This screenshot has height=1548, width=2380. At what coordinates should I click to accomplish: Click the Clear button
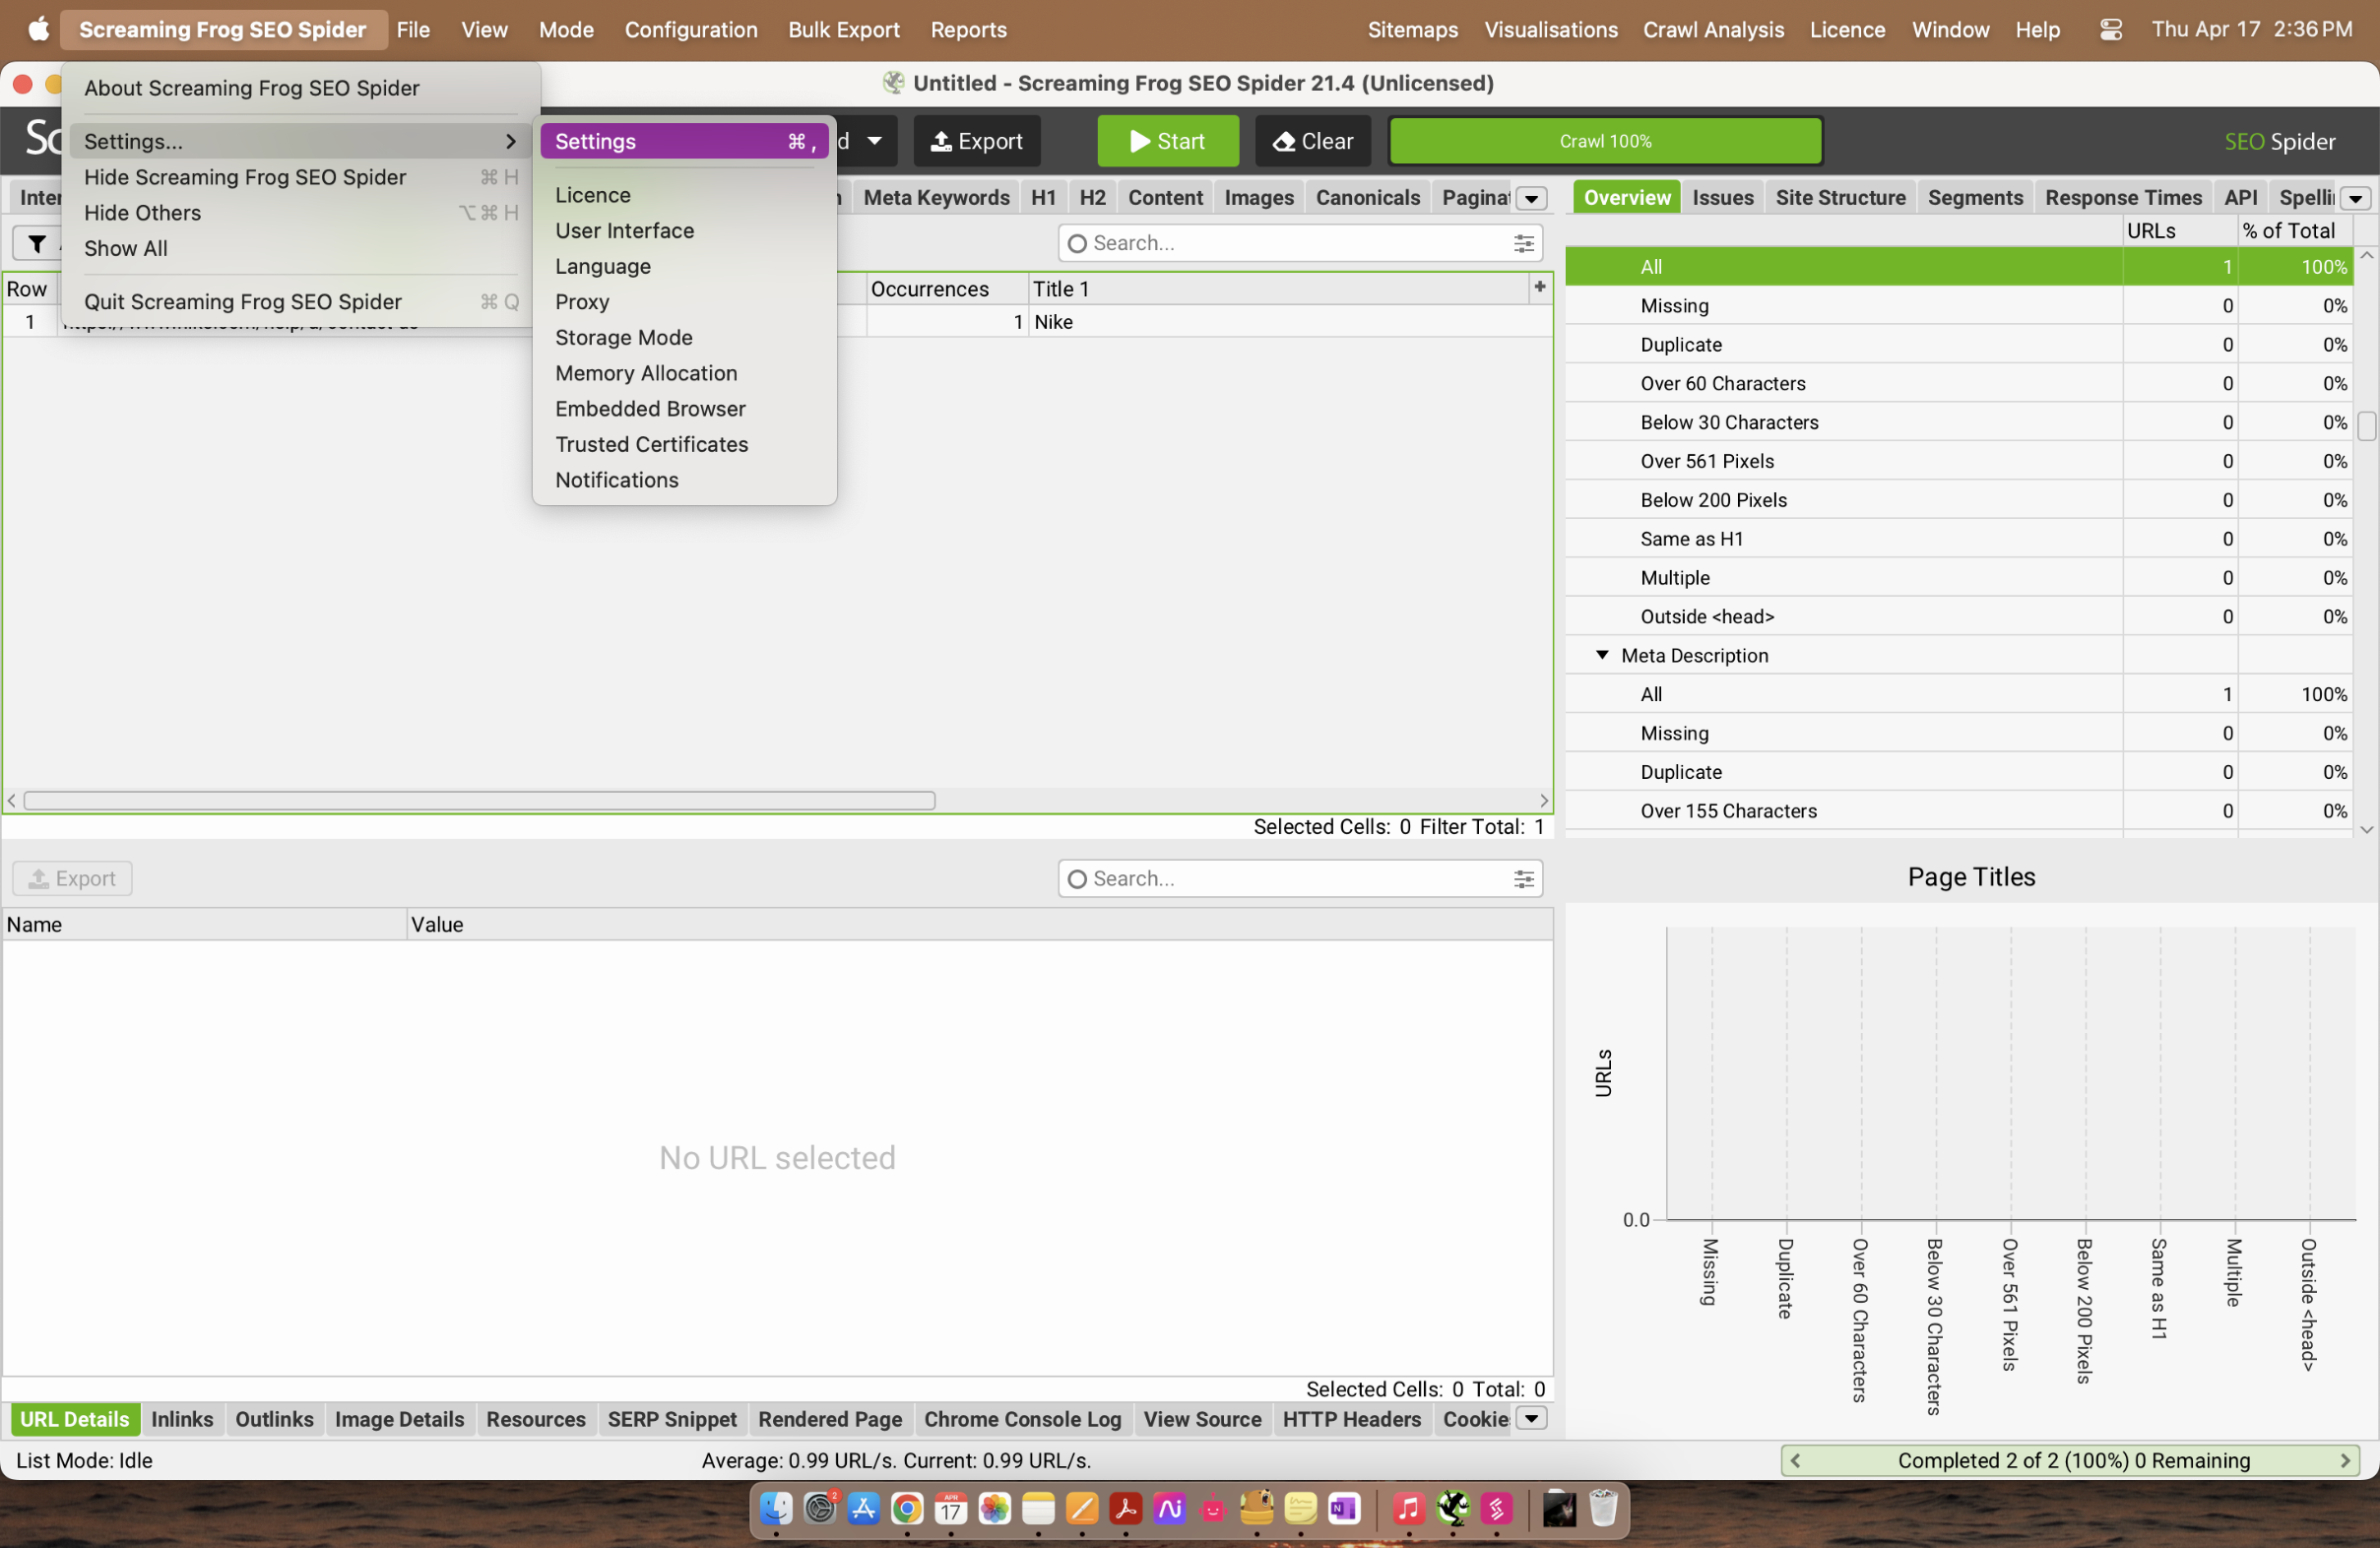click(x=1313, y=141)
